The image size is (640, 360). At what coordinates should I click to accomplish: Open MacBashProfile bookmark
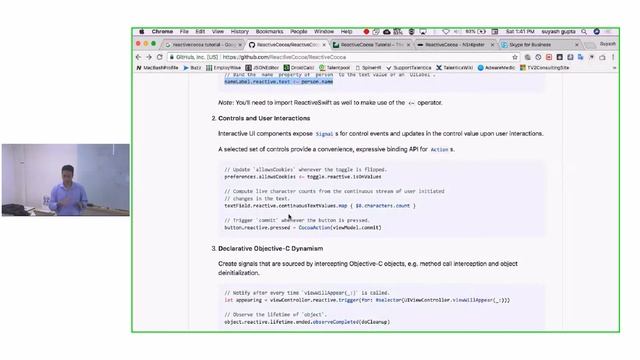[157, 68]
